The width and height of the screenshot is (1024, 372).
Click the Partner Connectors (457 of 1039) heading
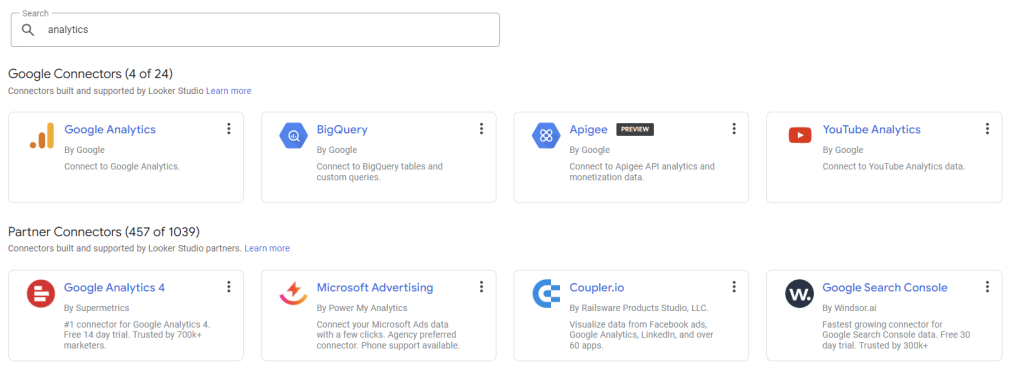[104, 232]
